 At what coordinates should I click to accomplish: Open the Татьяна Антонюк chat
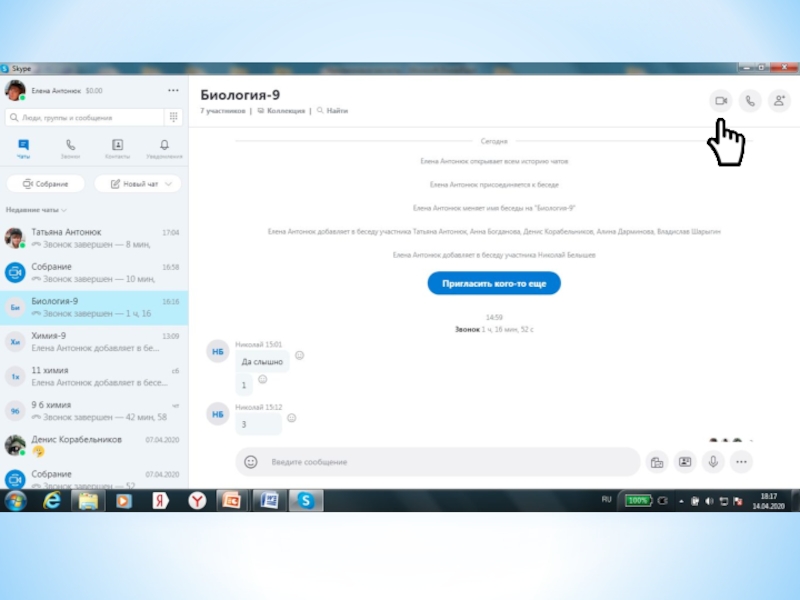pyautogui.click(x=94, y=238)
